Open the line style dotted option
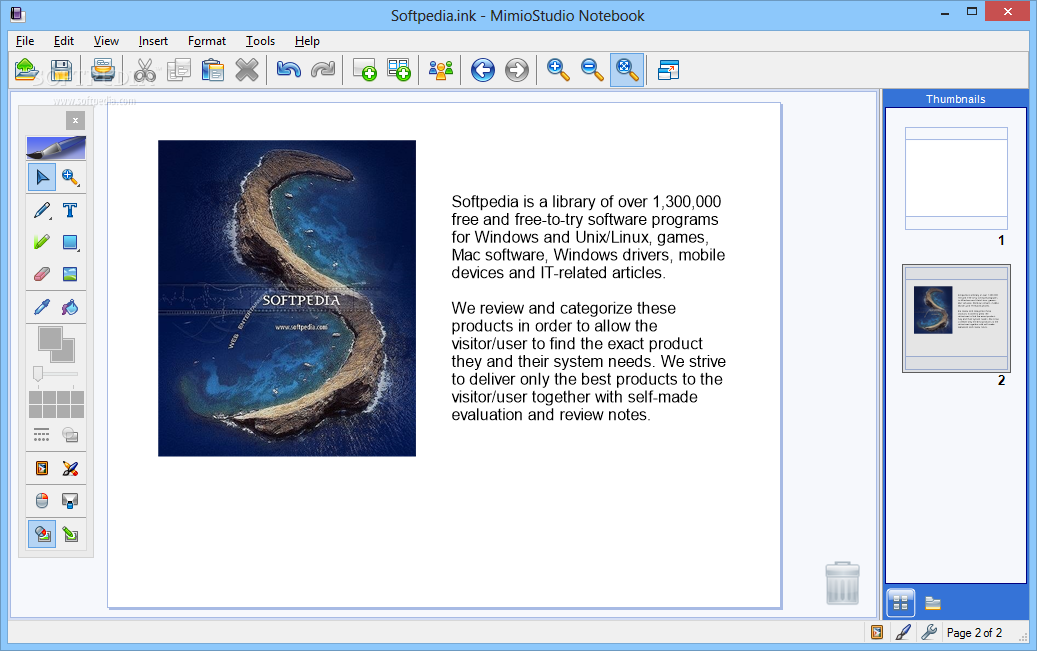The height and width of the screenshot is (651, 1037). (42, 435)
